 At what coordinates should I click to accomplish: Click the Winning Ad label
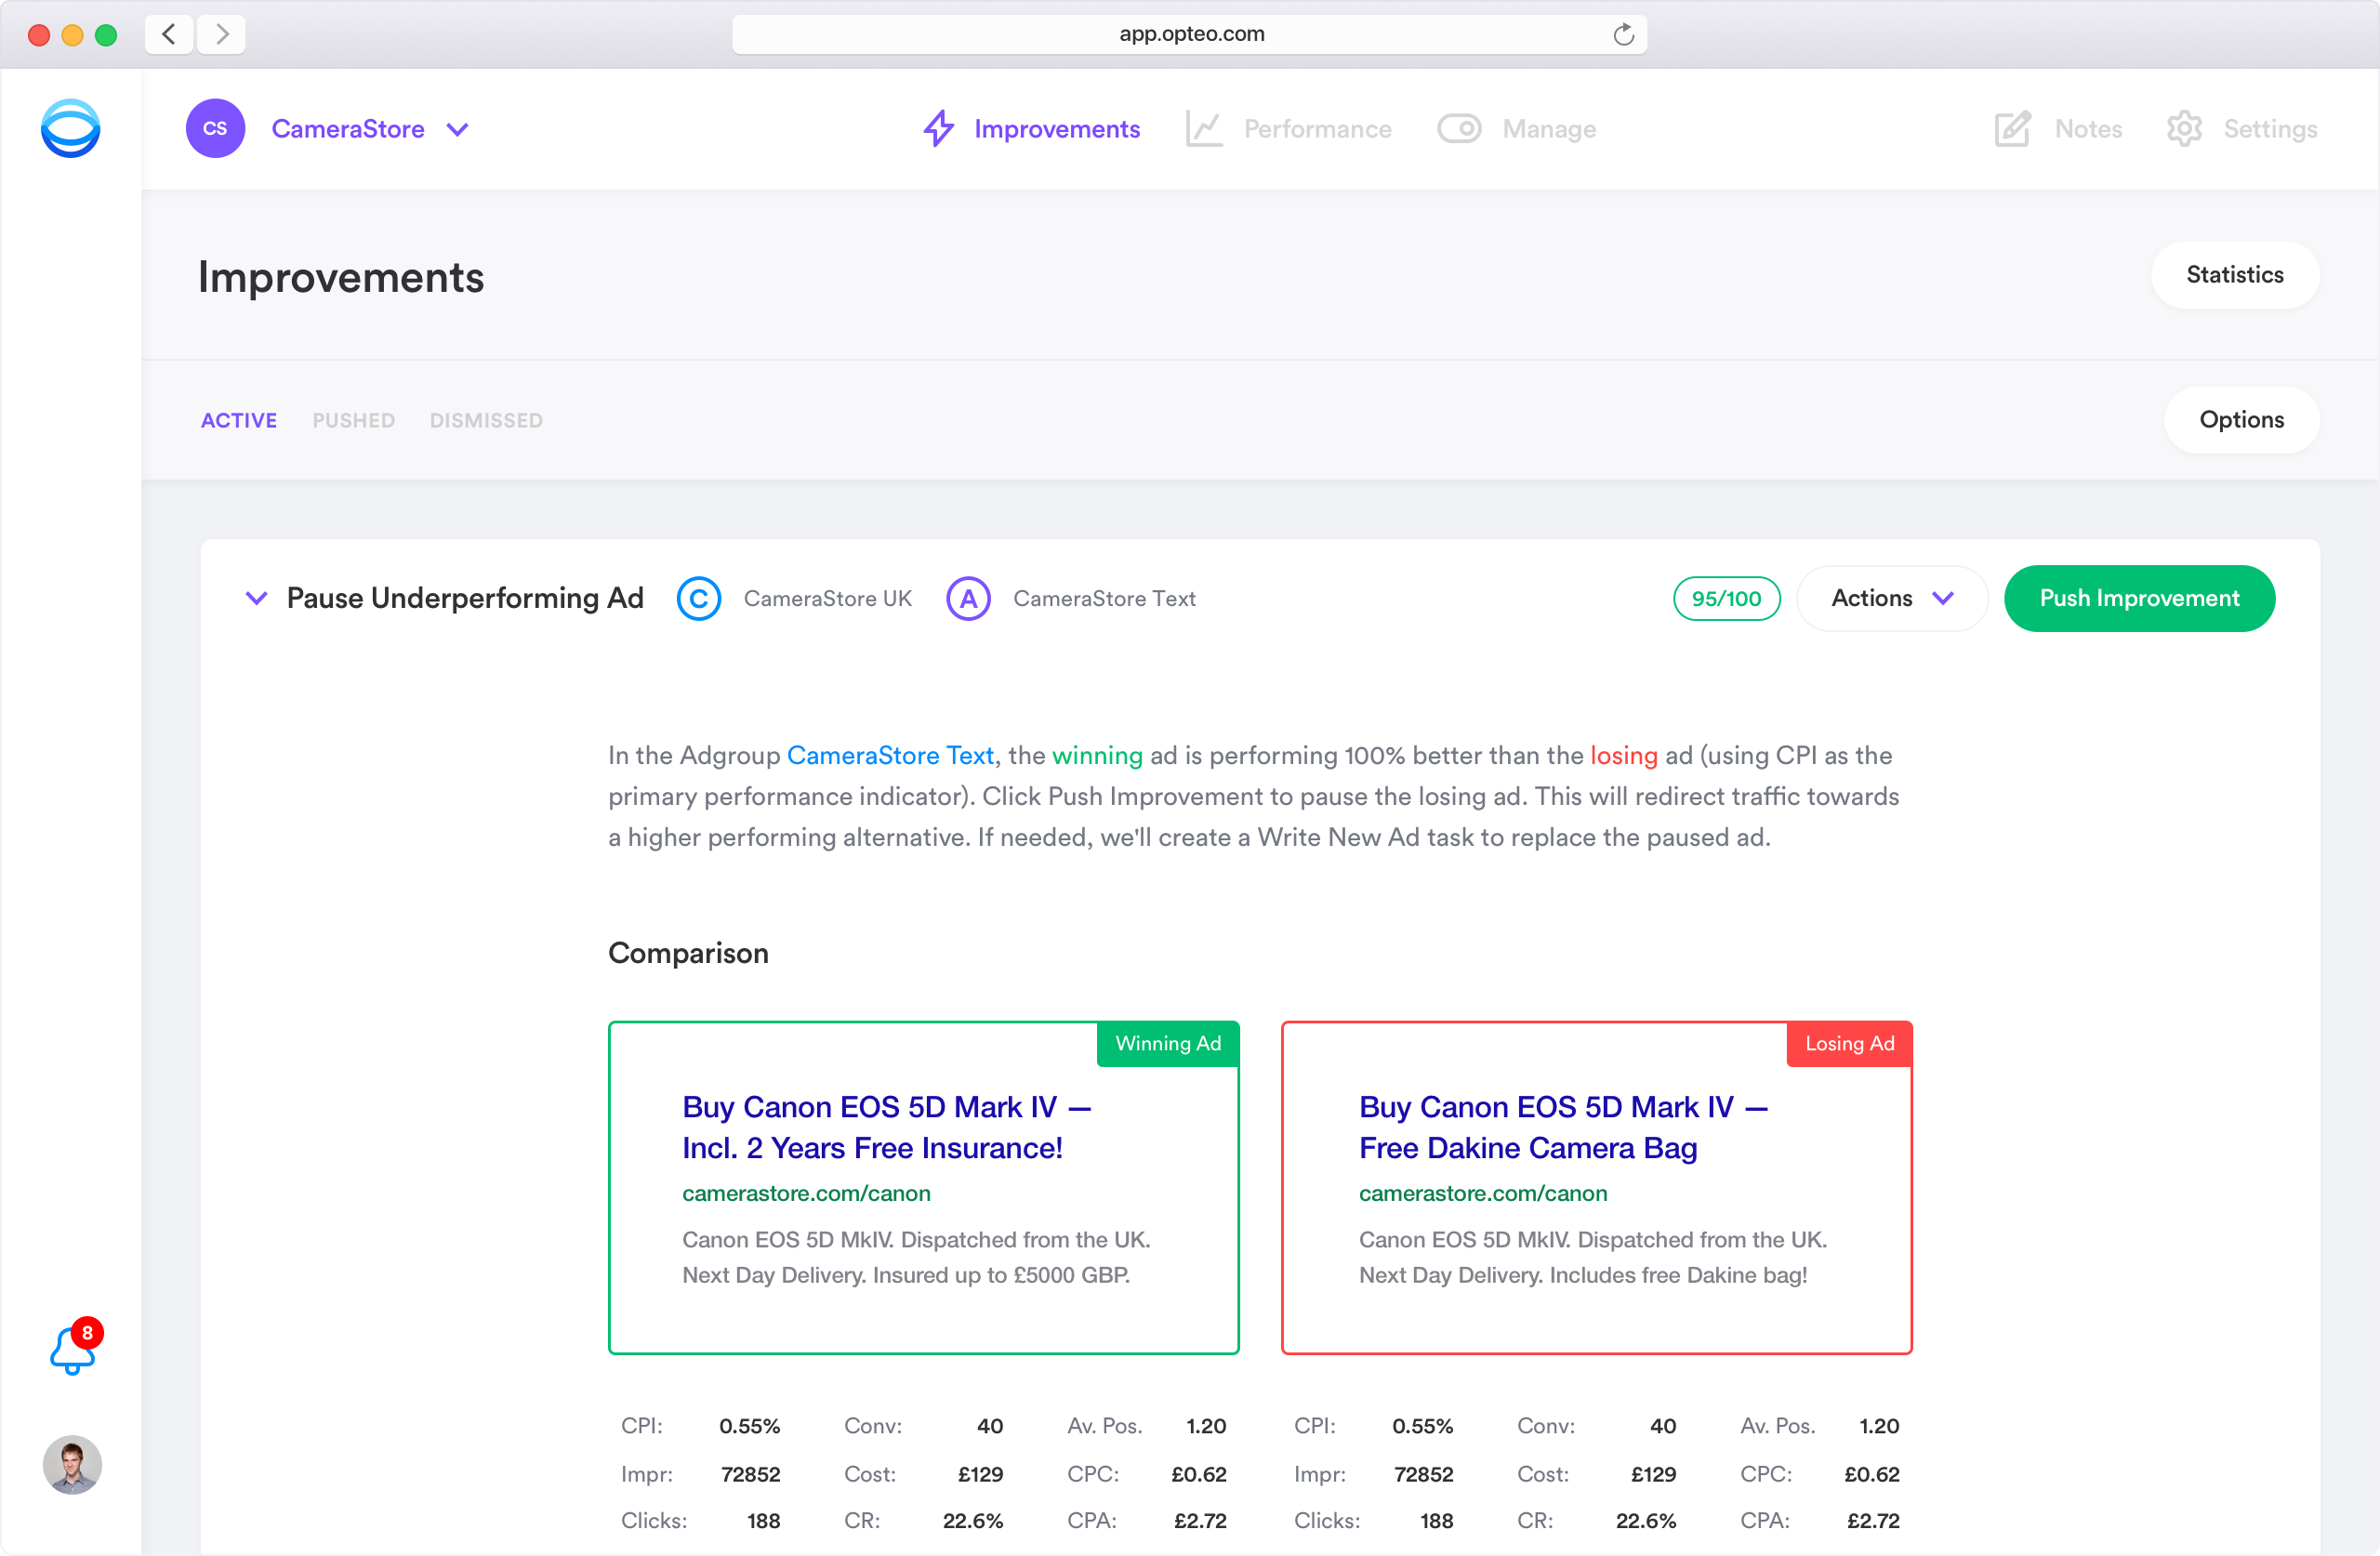click(x=1167, y=1044)
